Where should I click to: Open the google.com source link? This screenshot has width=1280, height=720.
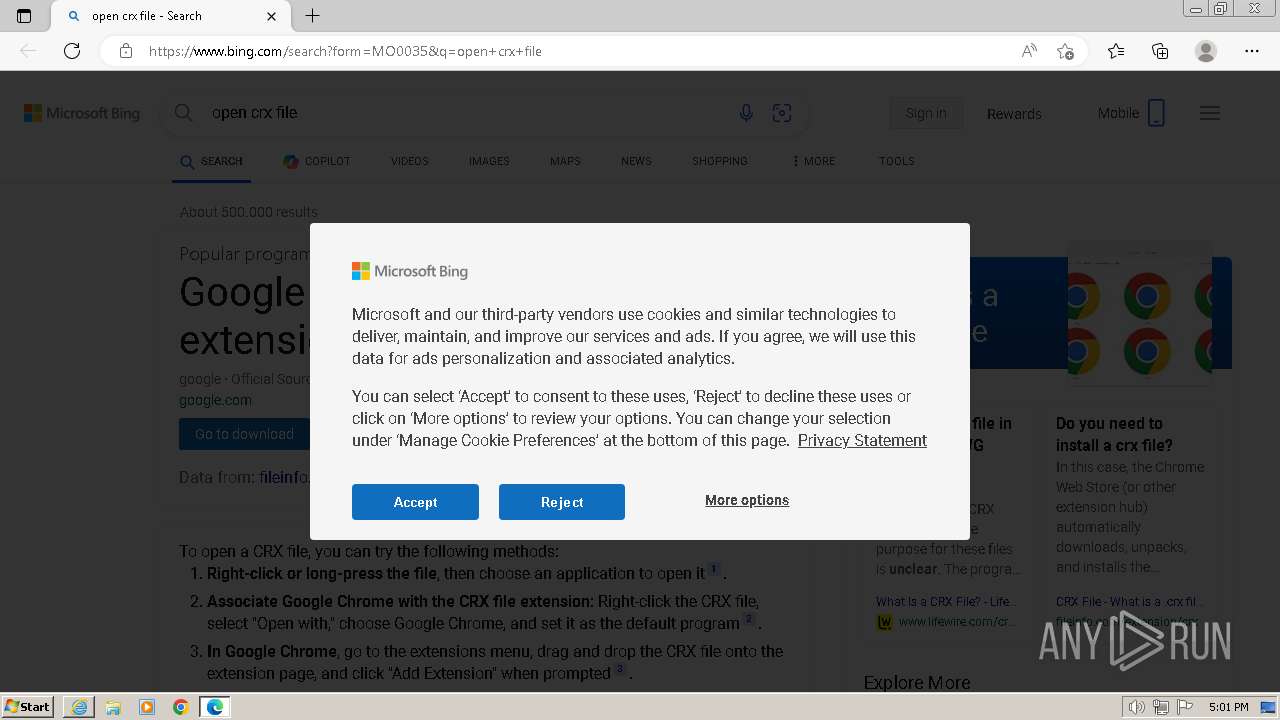pos(215,400)
